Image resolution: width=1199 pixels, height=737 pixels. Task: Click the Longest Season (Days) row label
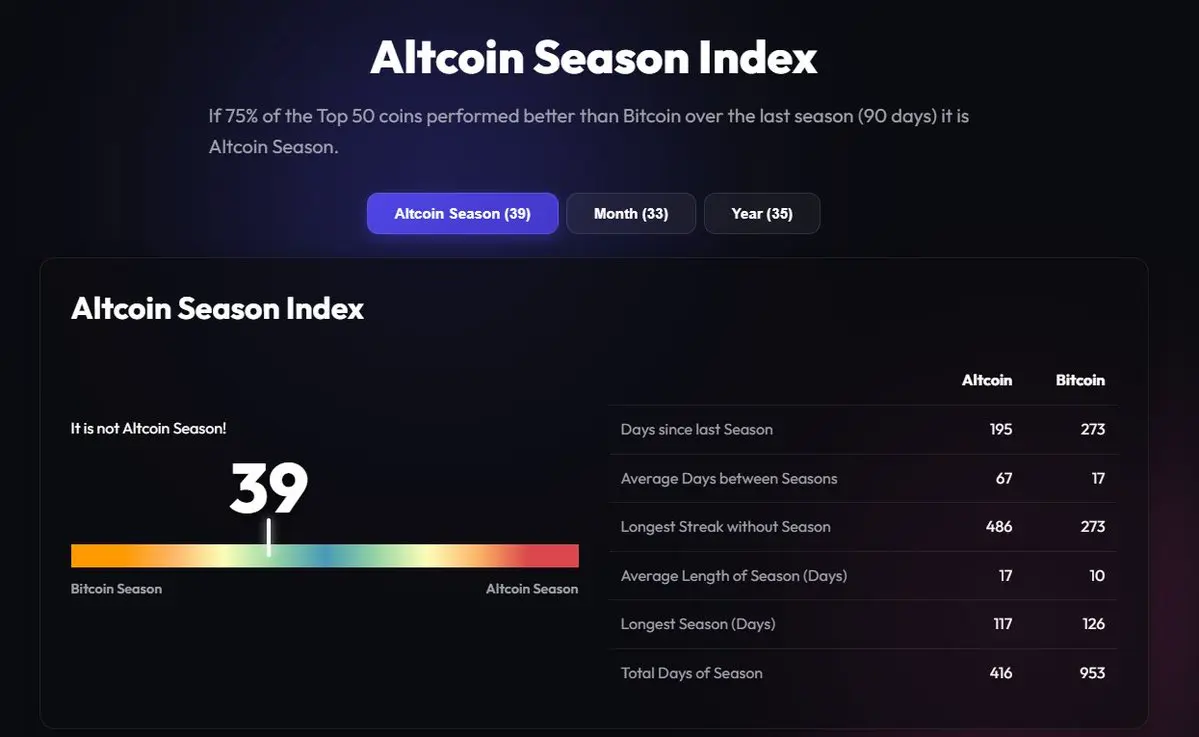[697, 624]
